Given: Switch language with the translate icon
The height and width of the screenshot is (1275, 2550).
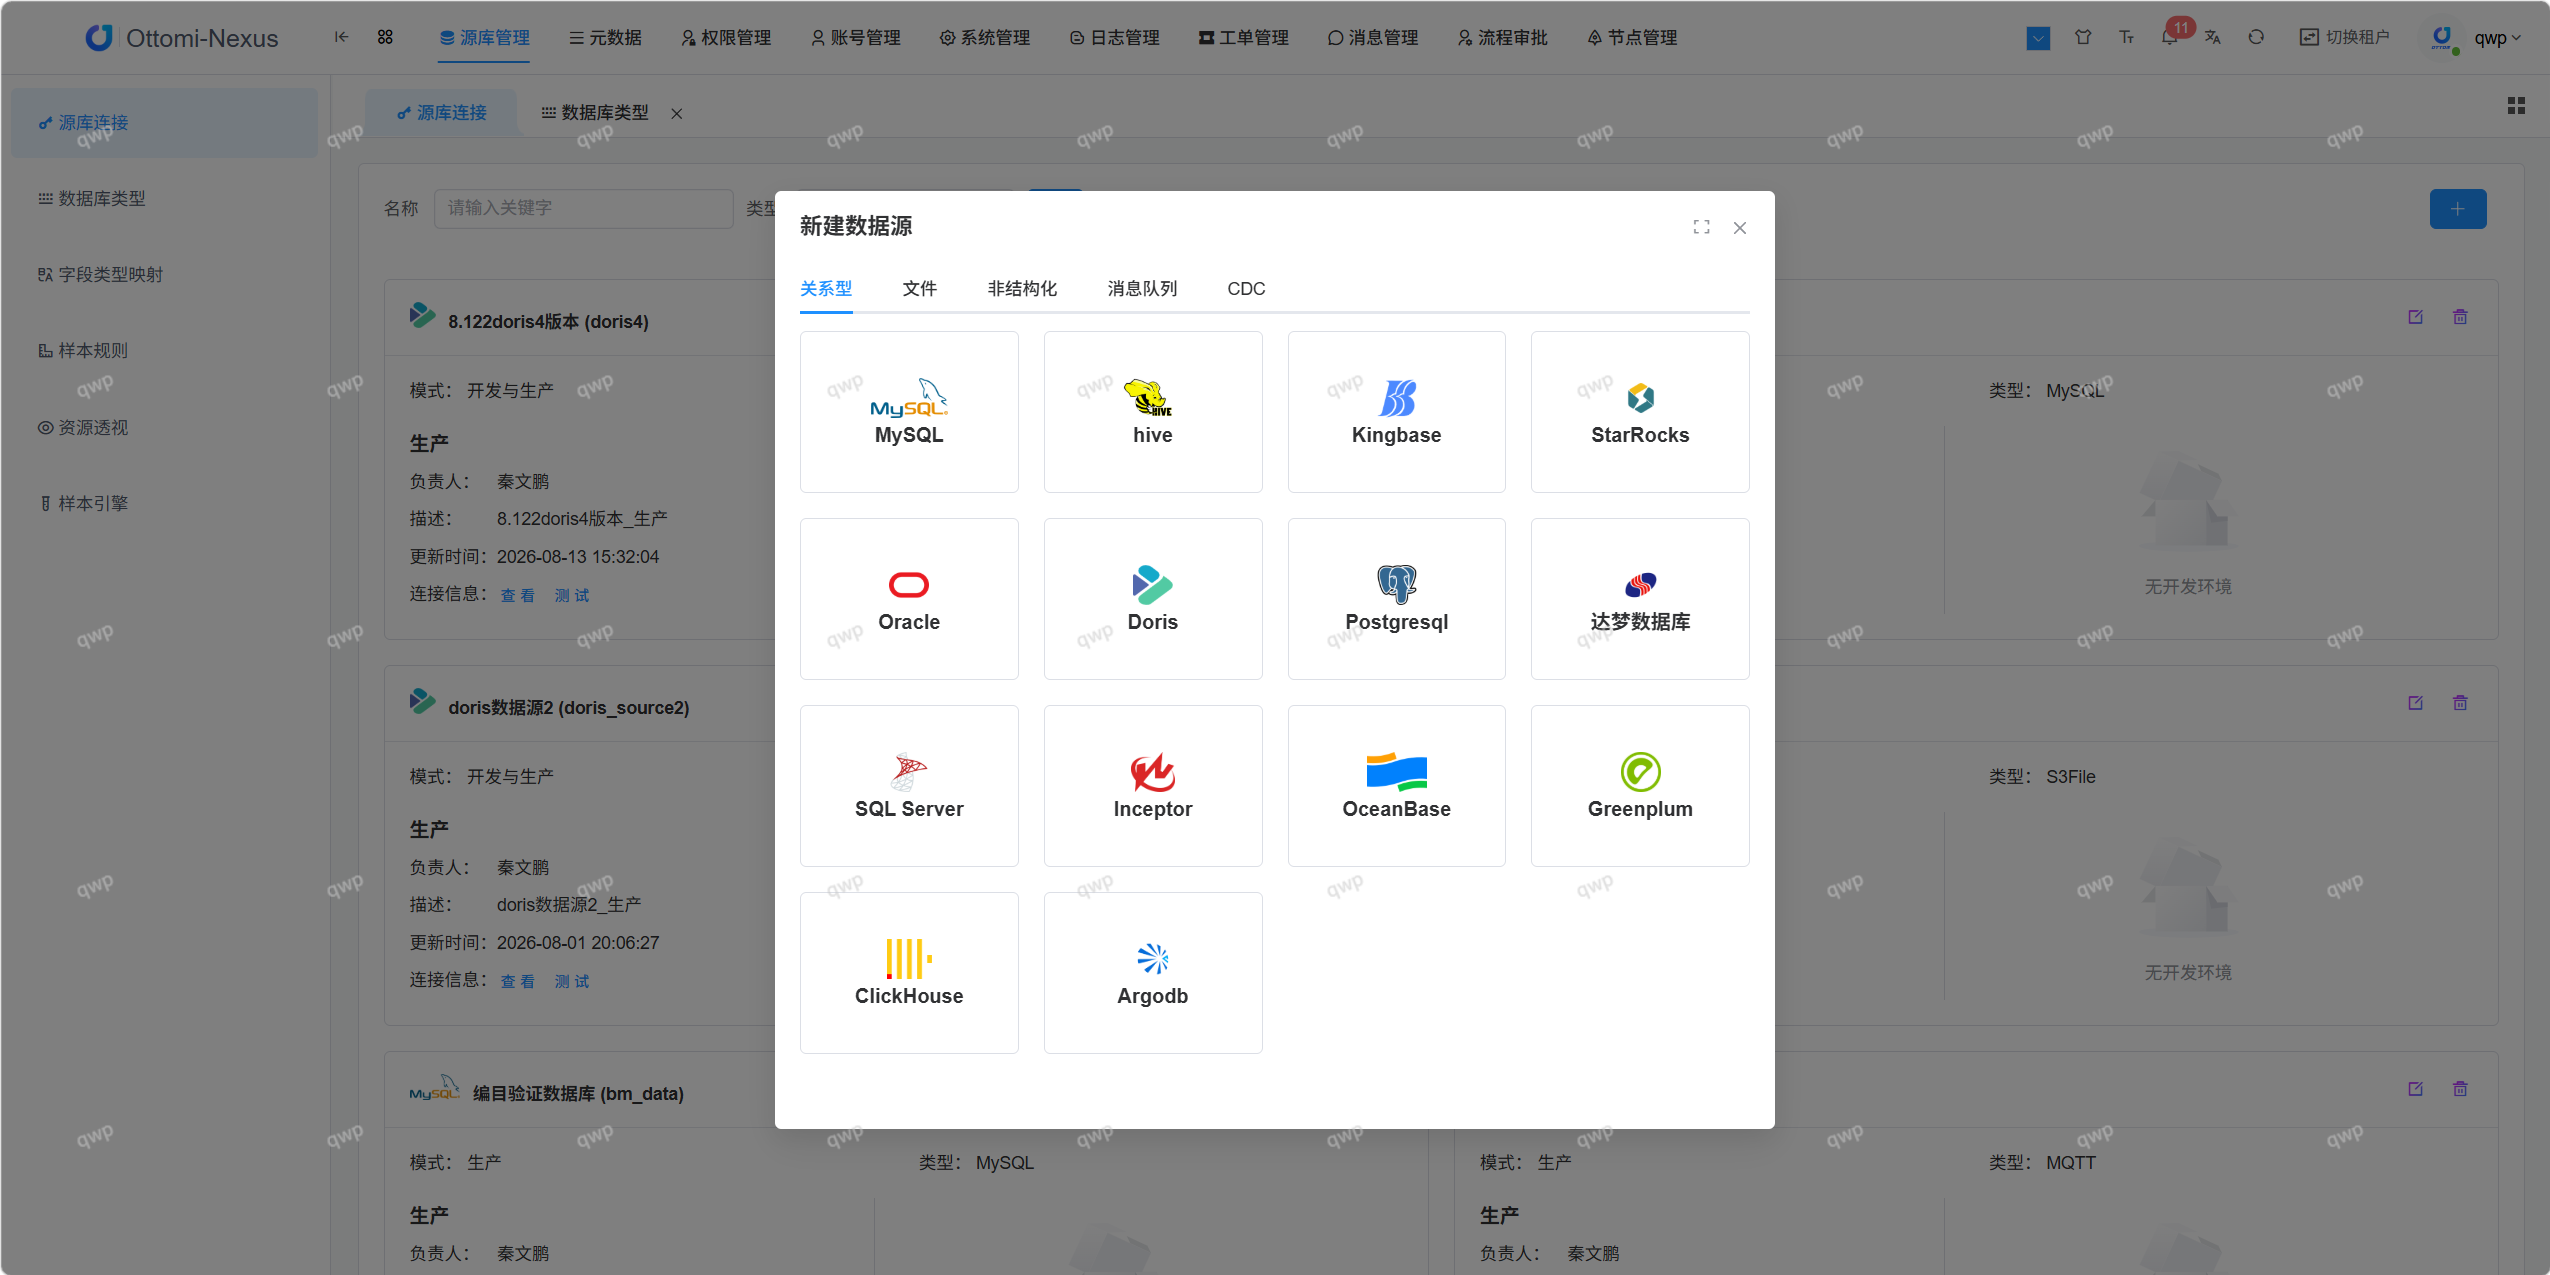Looking at the screenshot, I should click(2213, 37).
